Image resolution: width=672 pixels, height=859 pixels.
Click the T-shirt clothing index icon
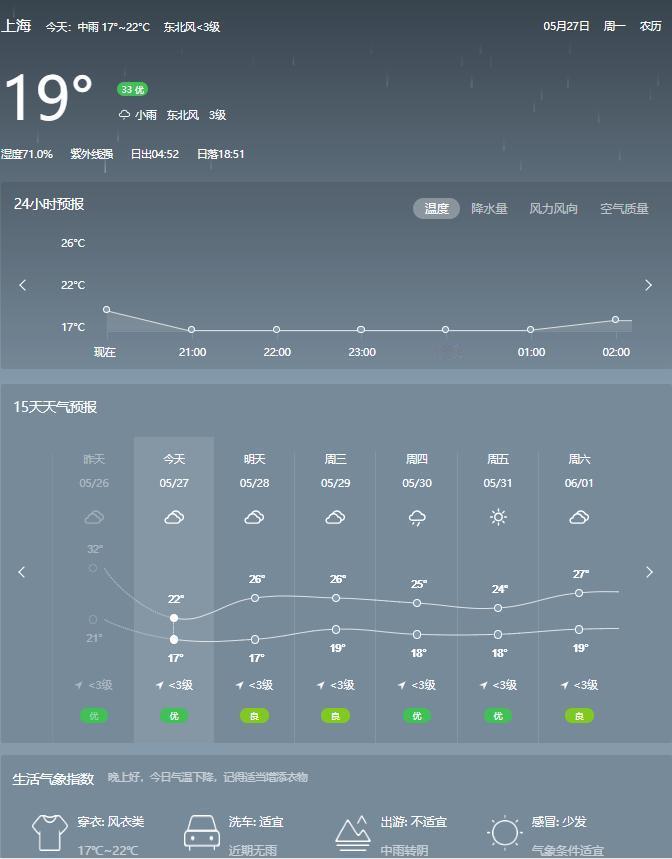(50, 833)
